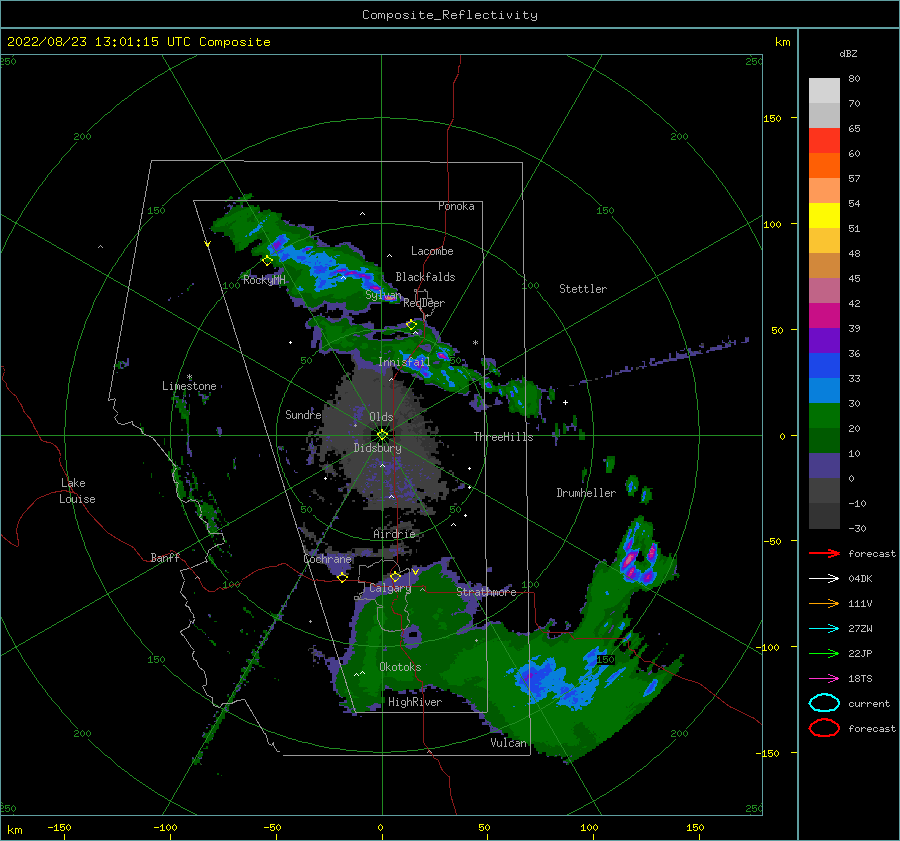Select the Innisfail label
Viewport: 900px width, 841px height.
coord(404,362)
